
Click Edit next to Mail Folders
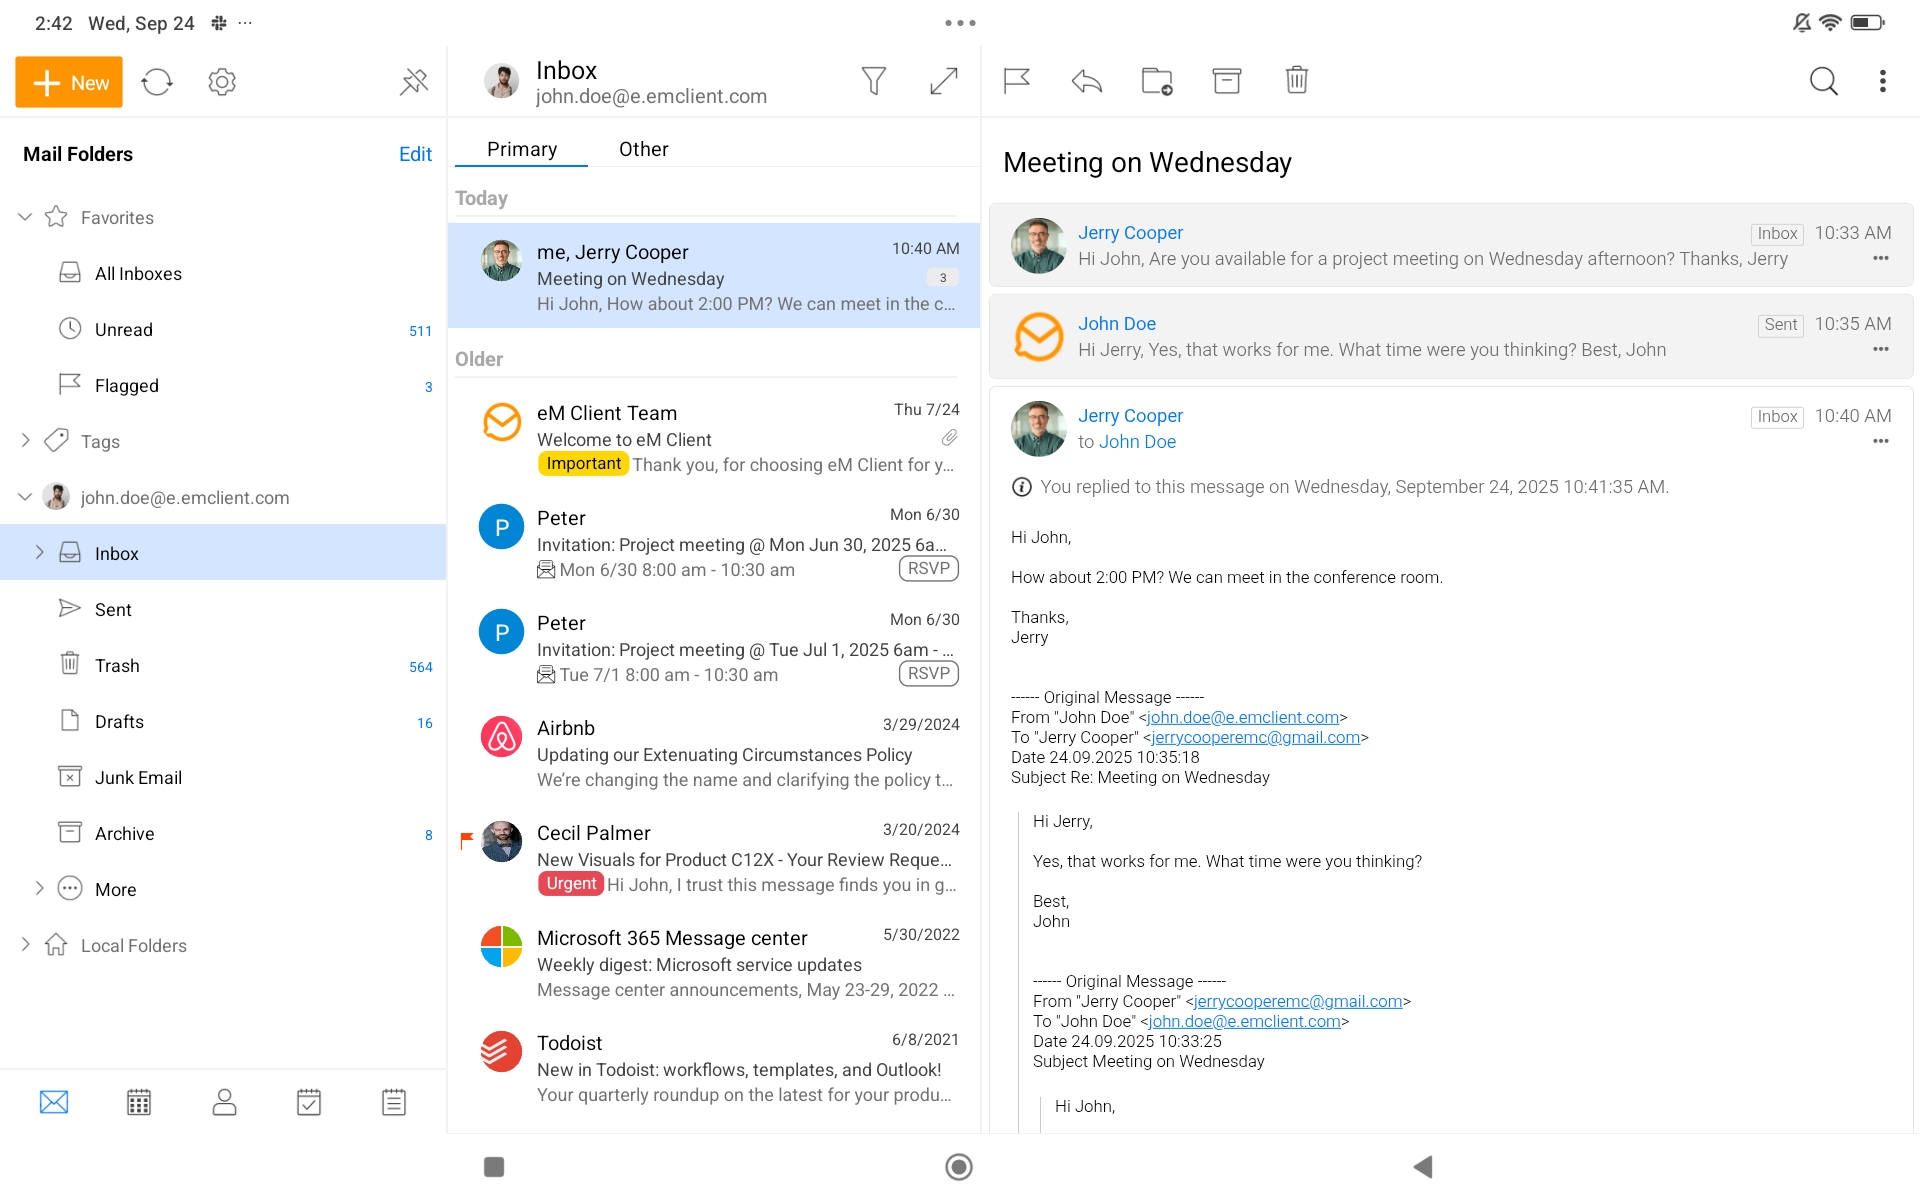415,154
